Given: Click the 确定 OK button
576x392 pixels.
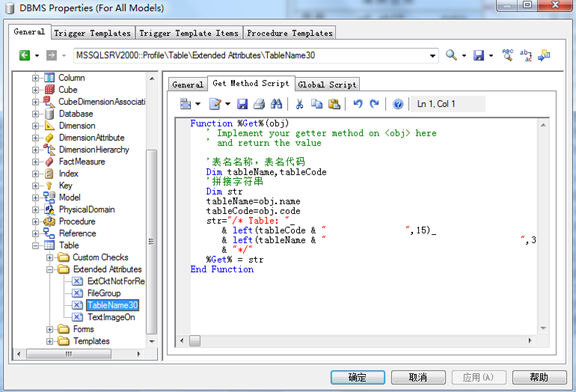Looking at the screenshot, I should [x=358, y=377].
